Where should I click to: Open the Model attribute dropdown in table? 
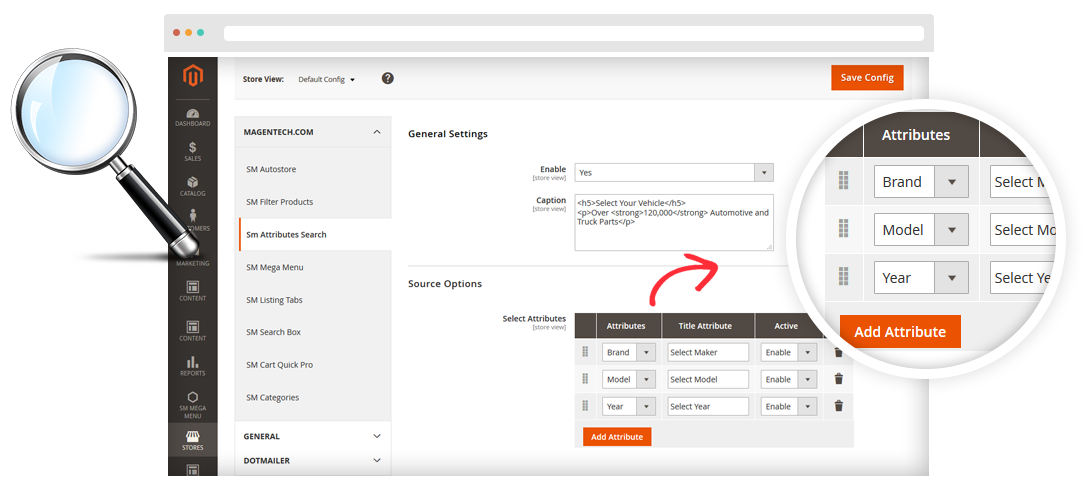[x=629, y=379]
